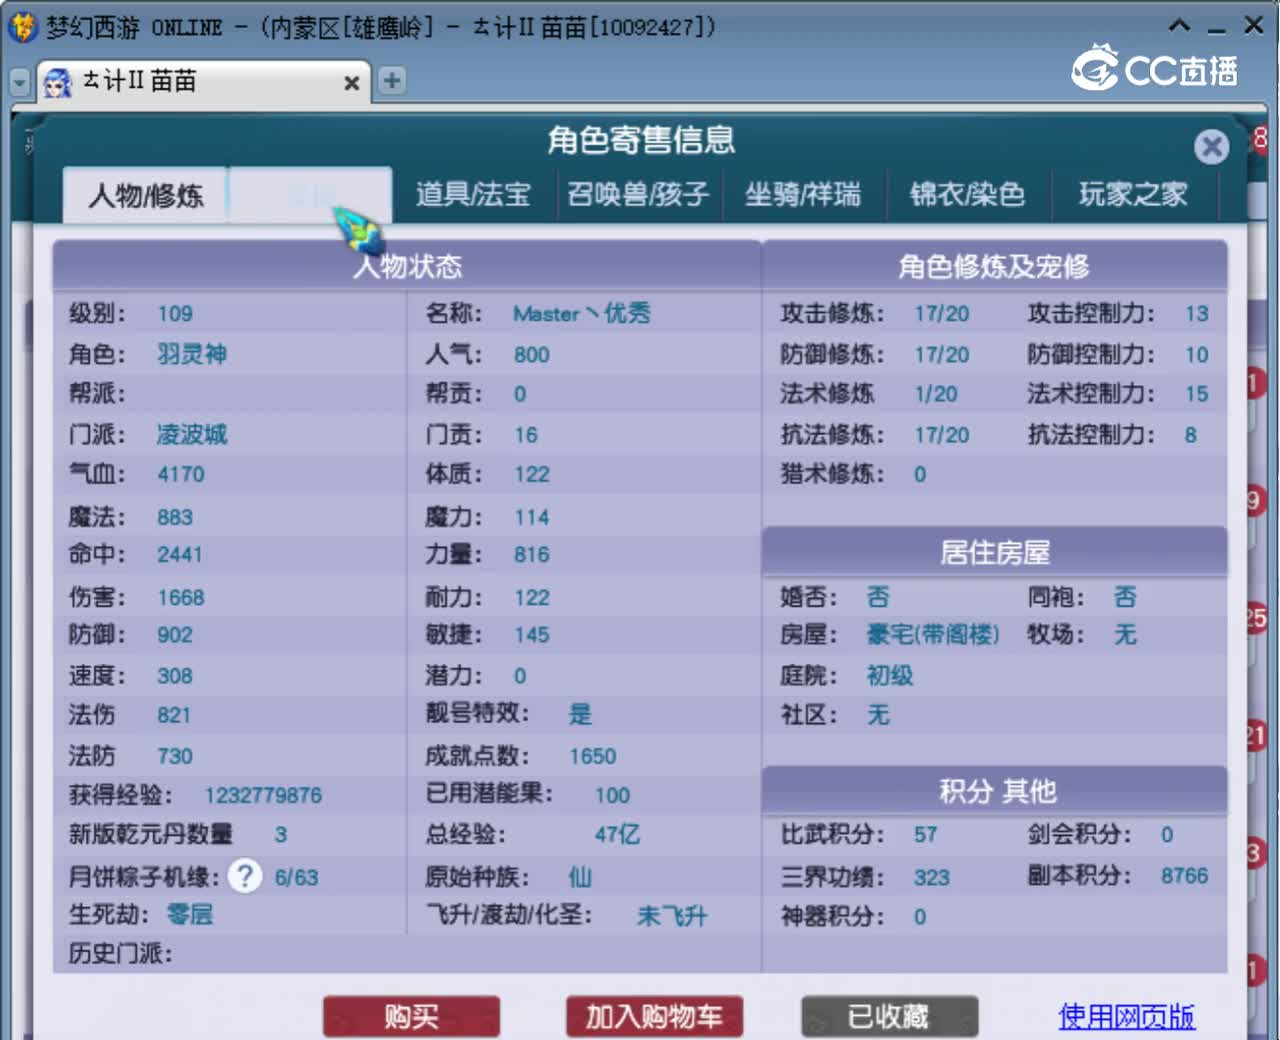Click the 已收藏 button
1280x1040 pixels.
click(889, 1017)
